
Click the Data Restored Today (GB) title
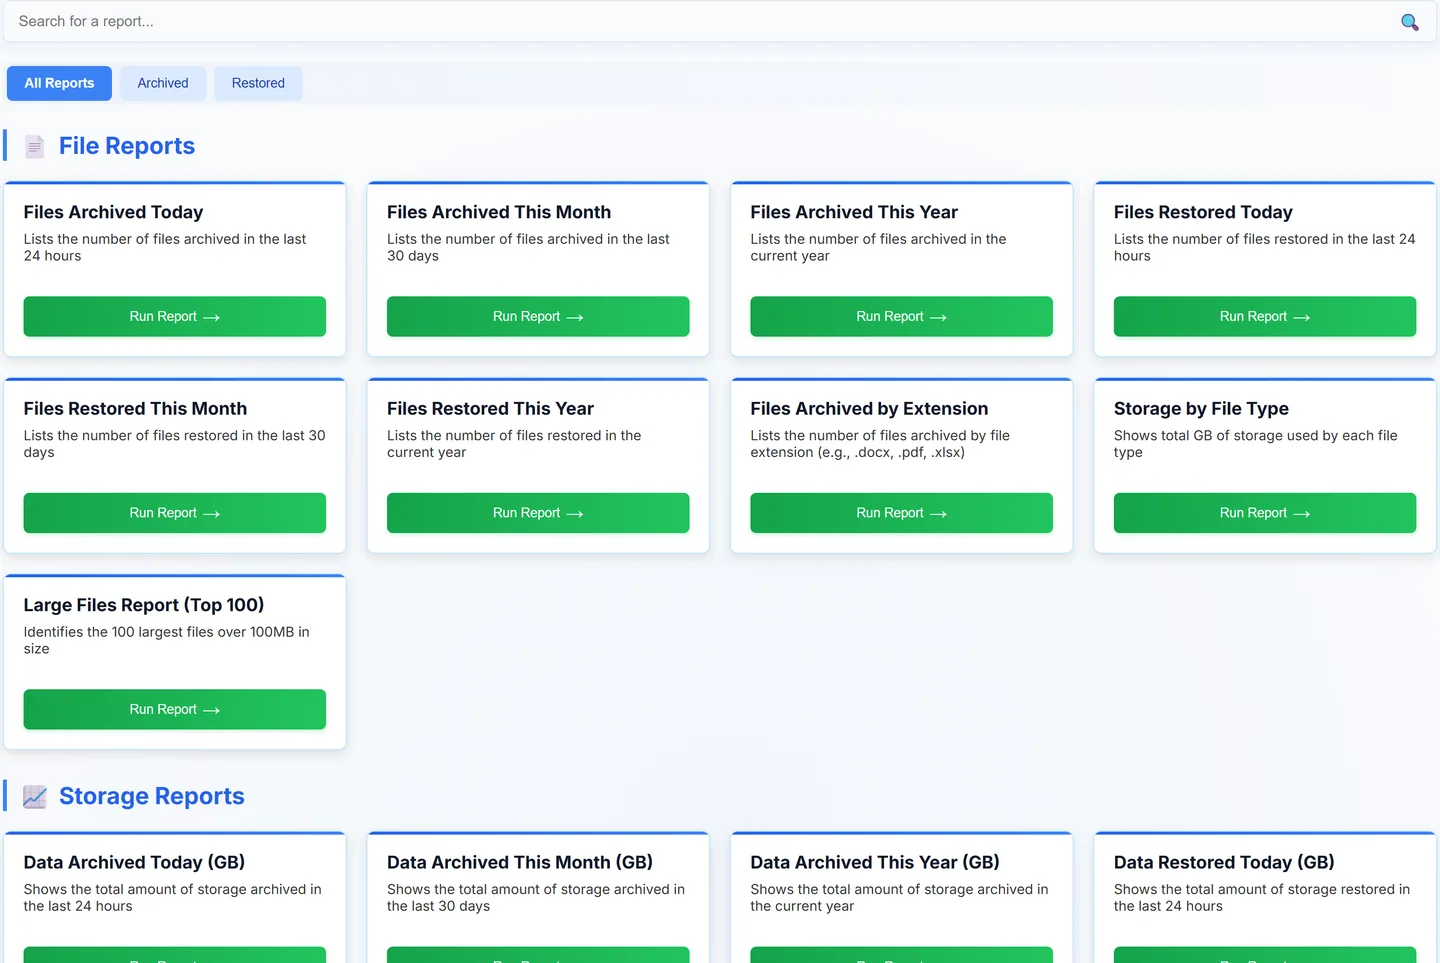[1224, 862]
